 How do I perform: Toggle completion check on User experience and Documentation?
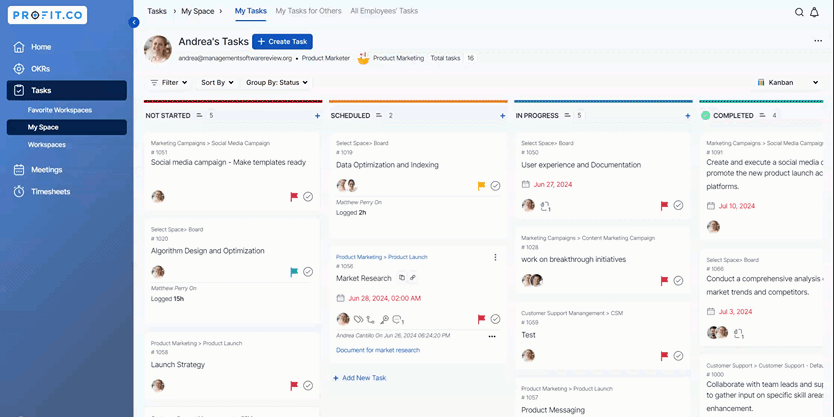678,206
